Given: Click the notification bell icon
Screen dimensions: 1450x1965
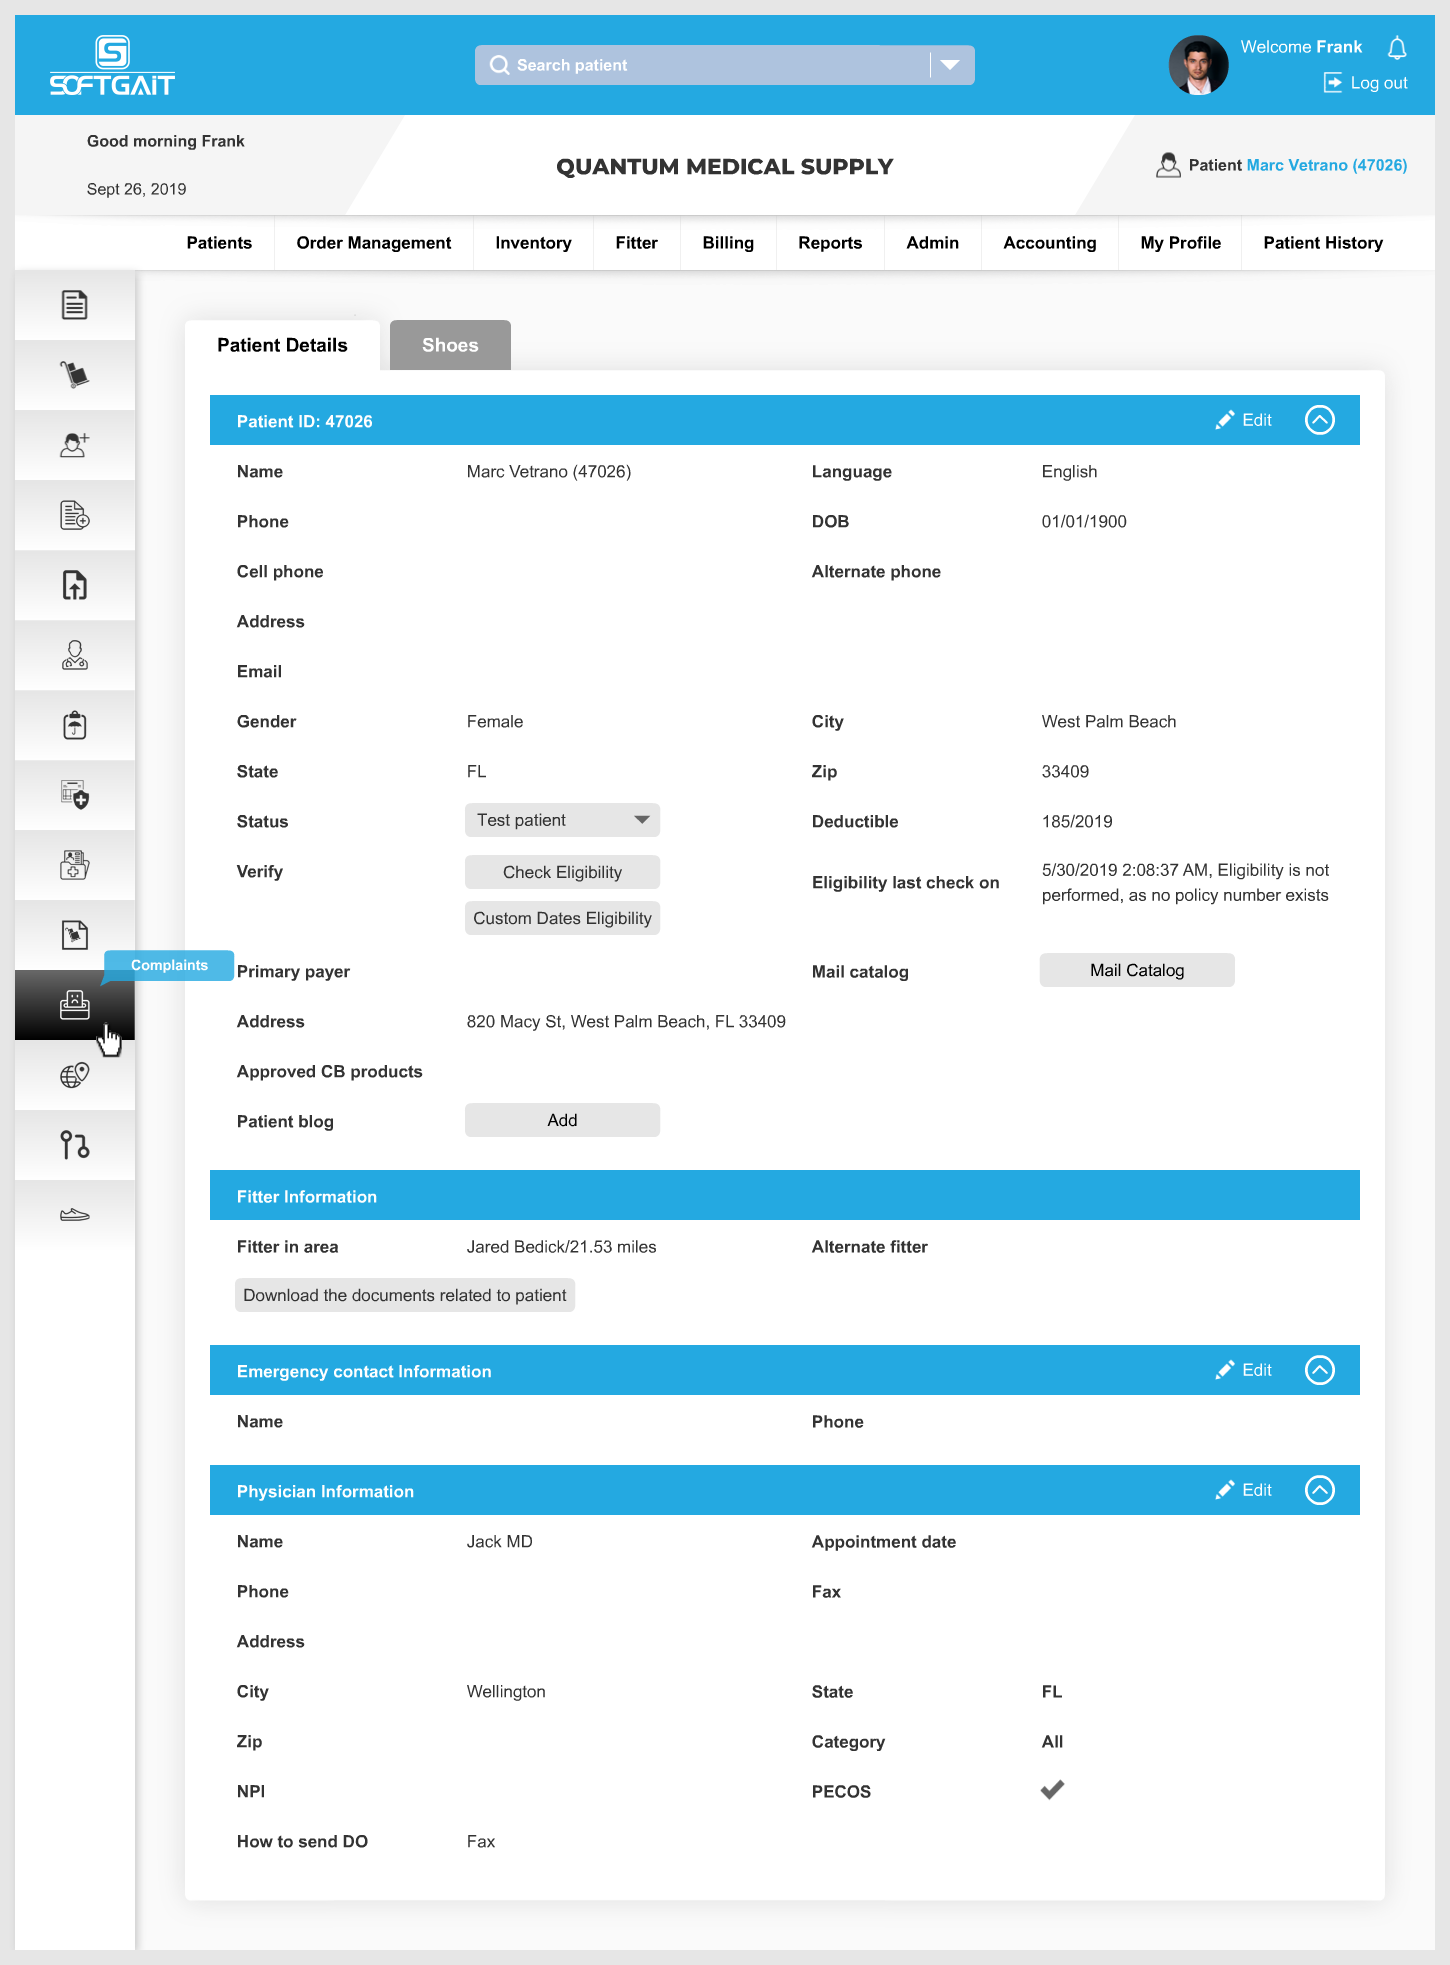Looking at the screenshot, I should click(x=1397, y=48).
